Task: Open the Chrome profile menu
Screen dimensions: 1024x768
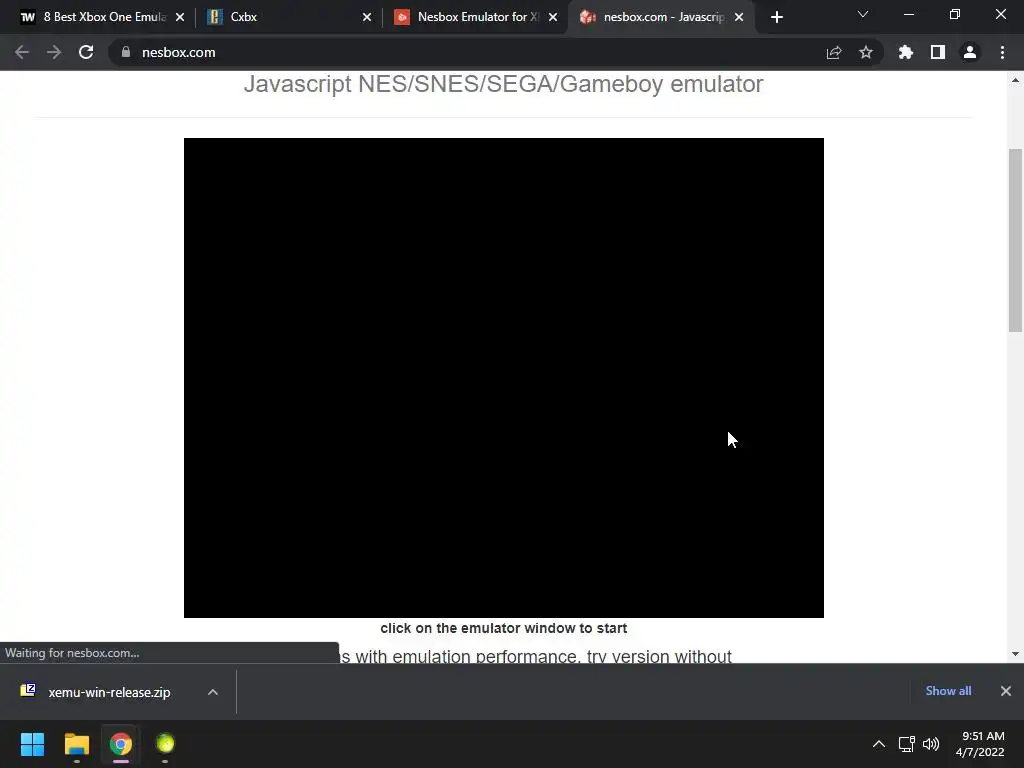Action: [970, 52]
